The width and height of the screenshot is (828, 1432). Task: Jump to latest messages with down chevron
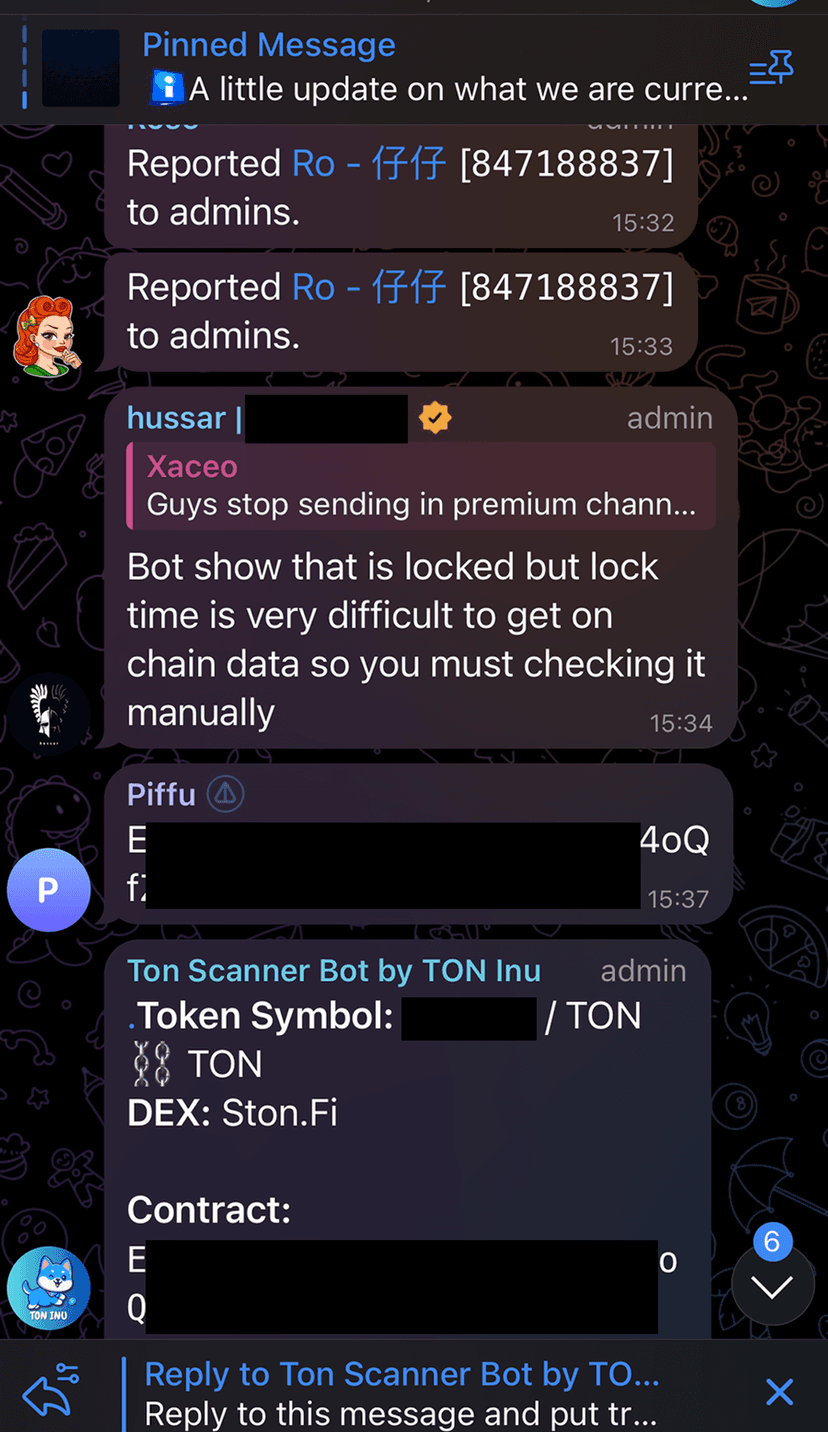[772, 1287]
